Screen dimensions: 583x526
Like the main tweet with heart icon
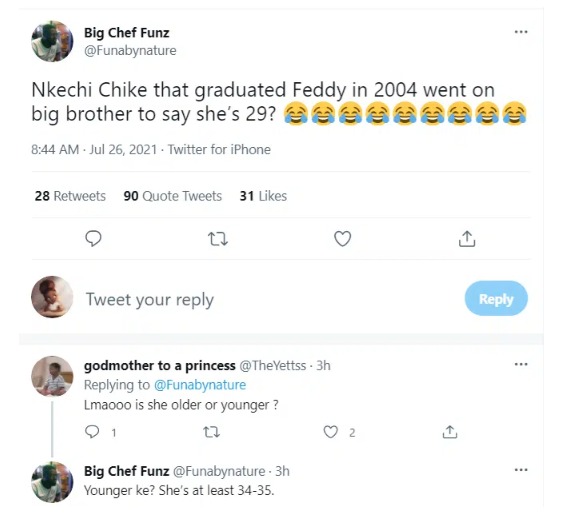pyautogui.click(x=342, y=239)
